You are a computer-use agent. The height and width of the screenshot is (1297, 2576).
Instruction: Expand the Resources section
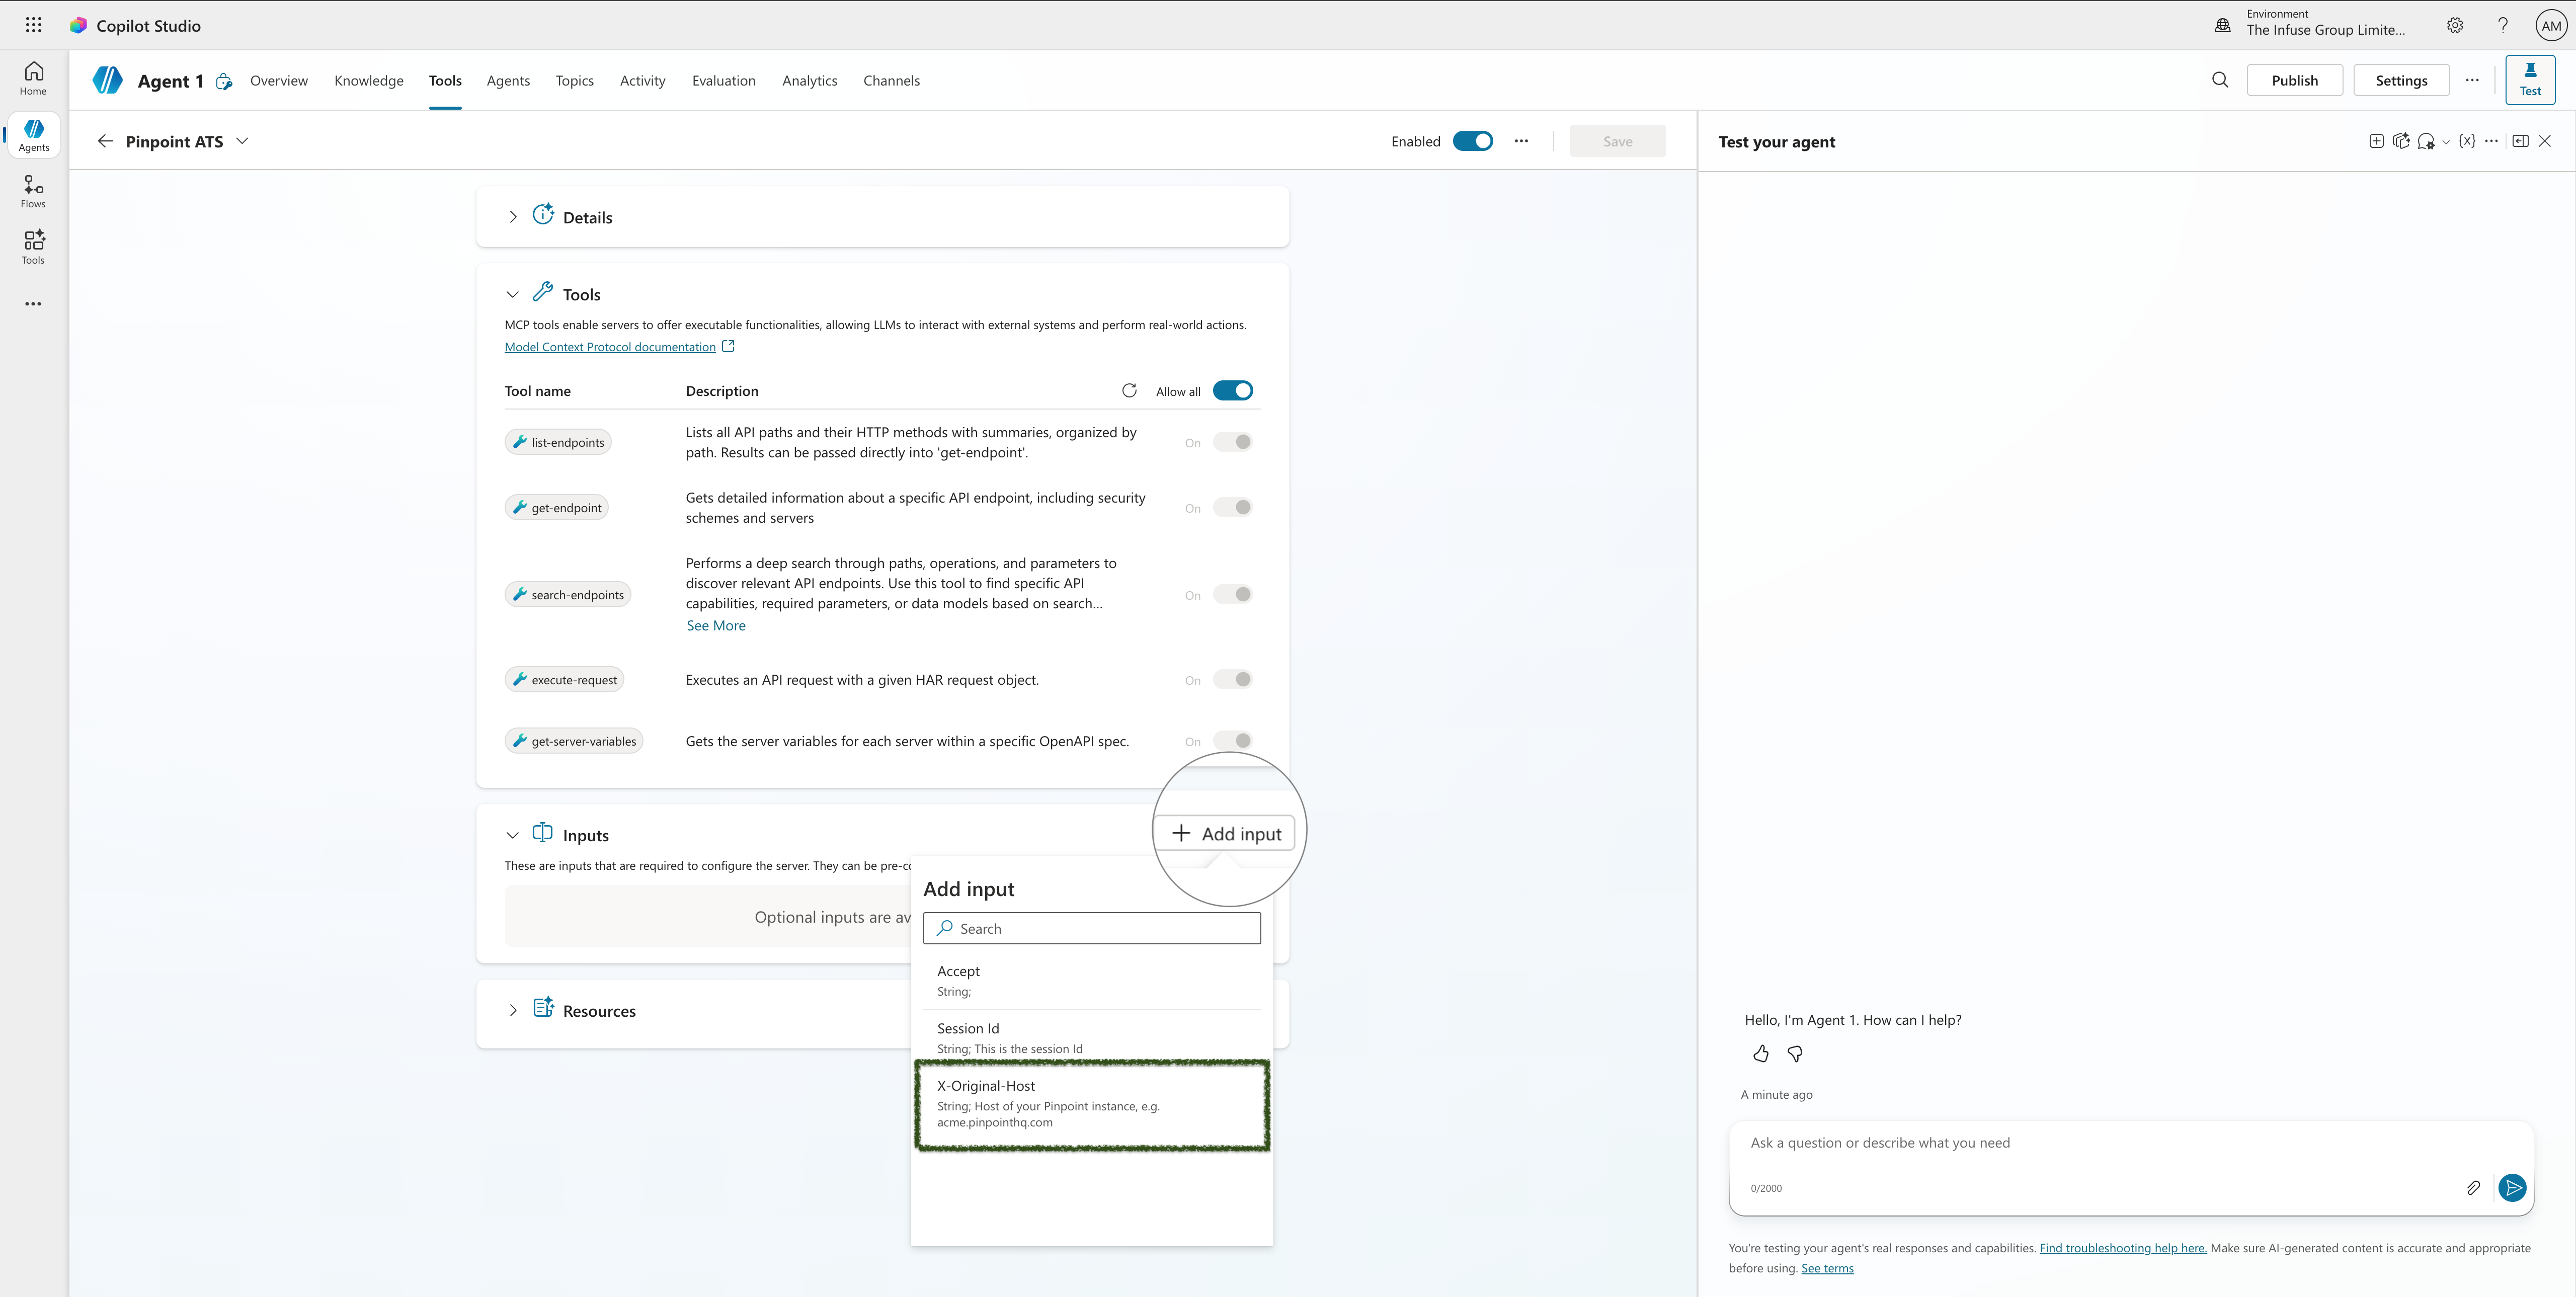(x=512, y=1010)
